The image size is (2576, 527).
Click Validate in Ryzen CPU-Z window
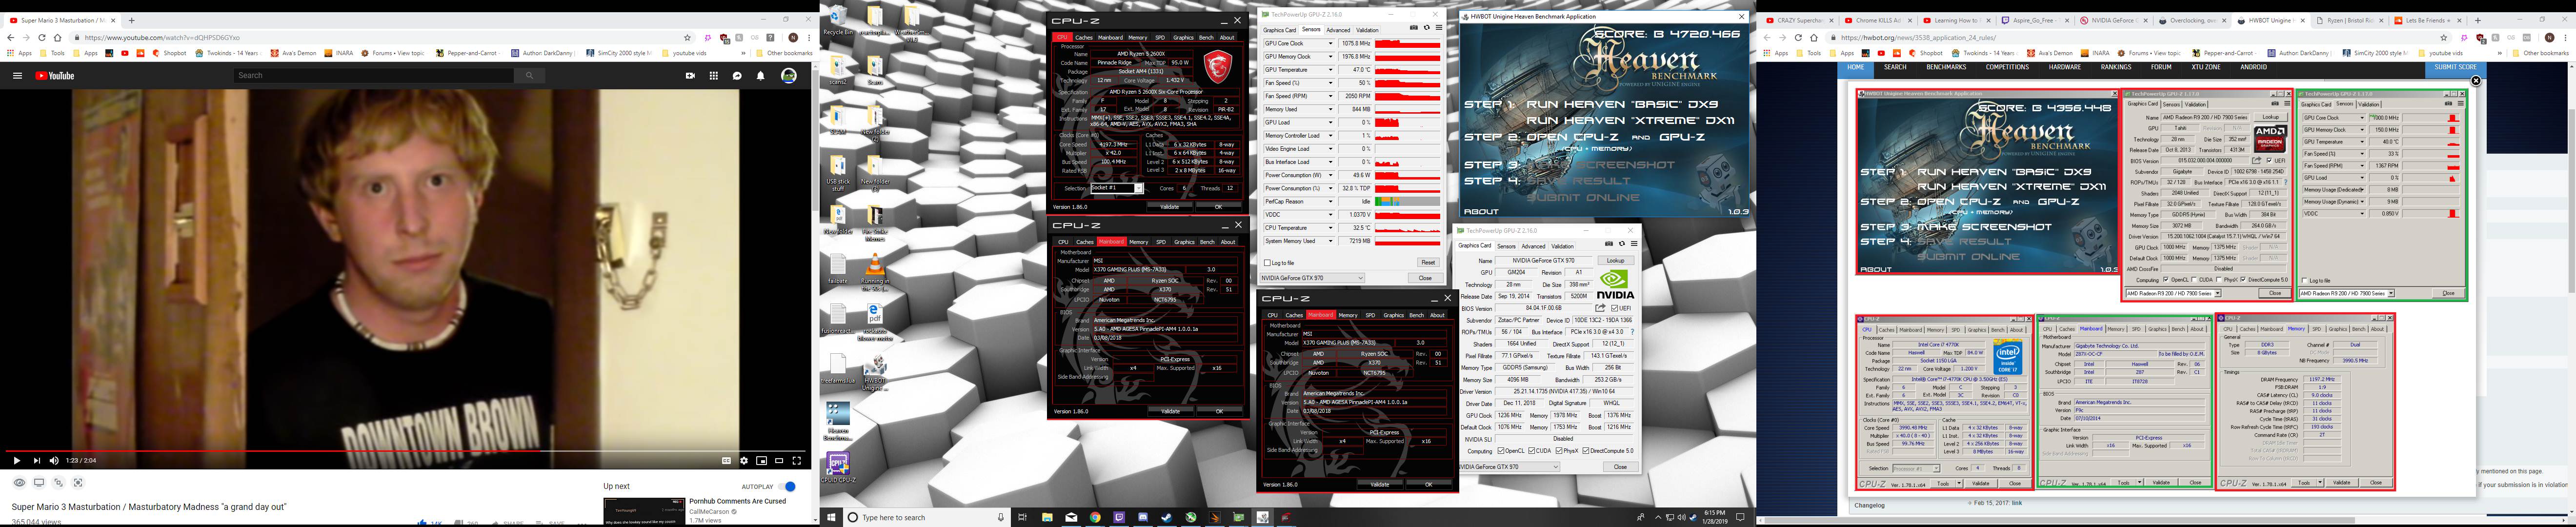tap(1169, 207)
